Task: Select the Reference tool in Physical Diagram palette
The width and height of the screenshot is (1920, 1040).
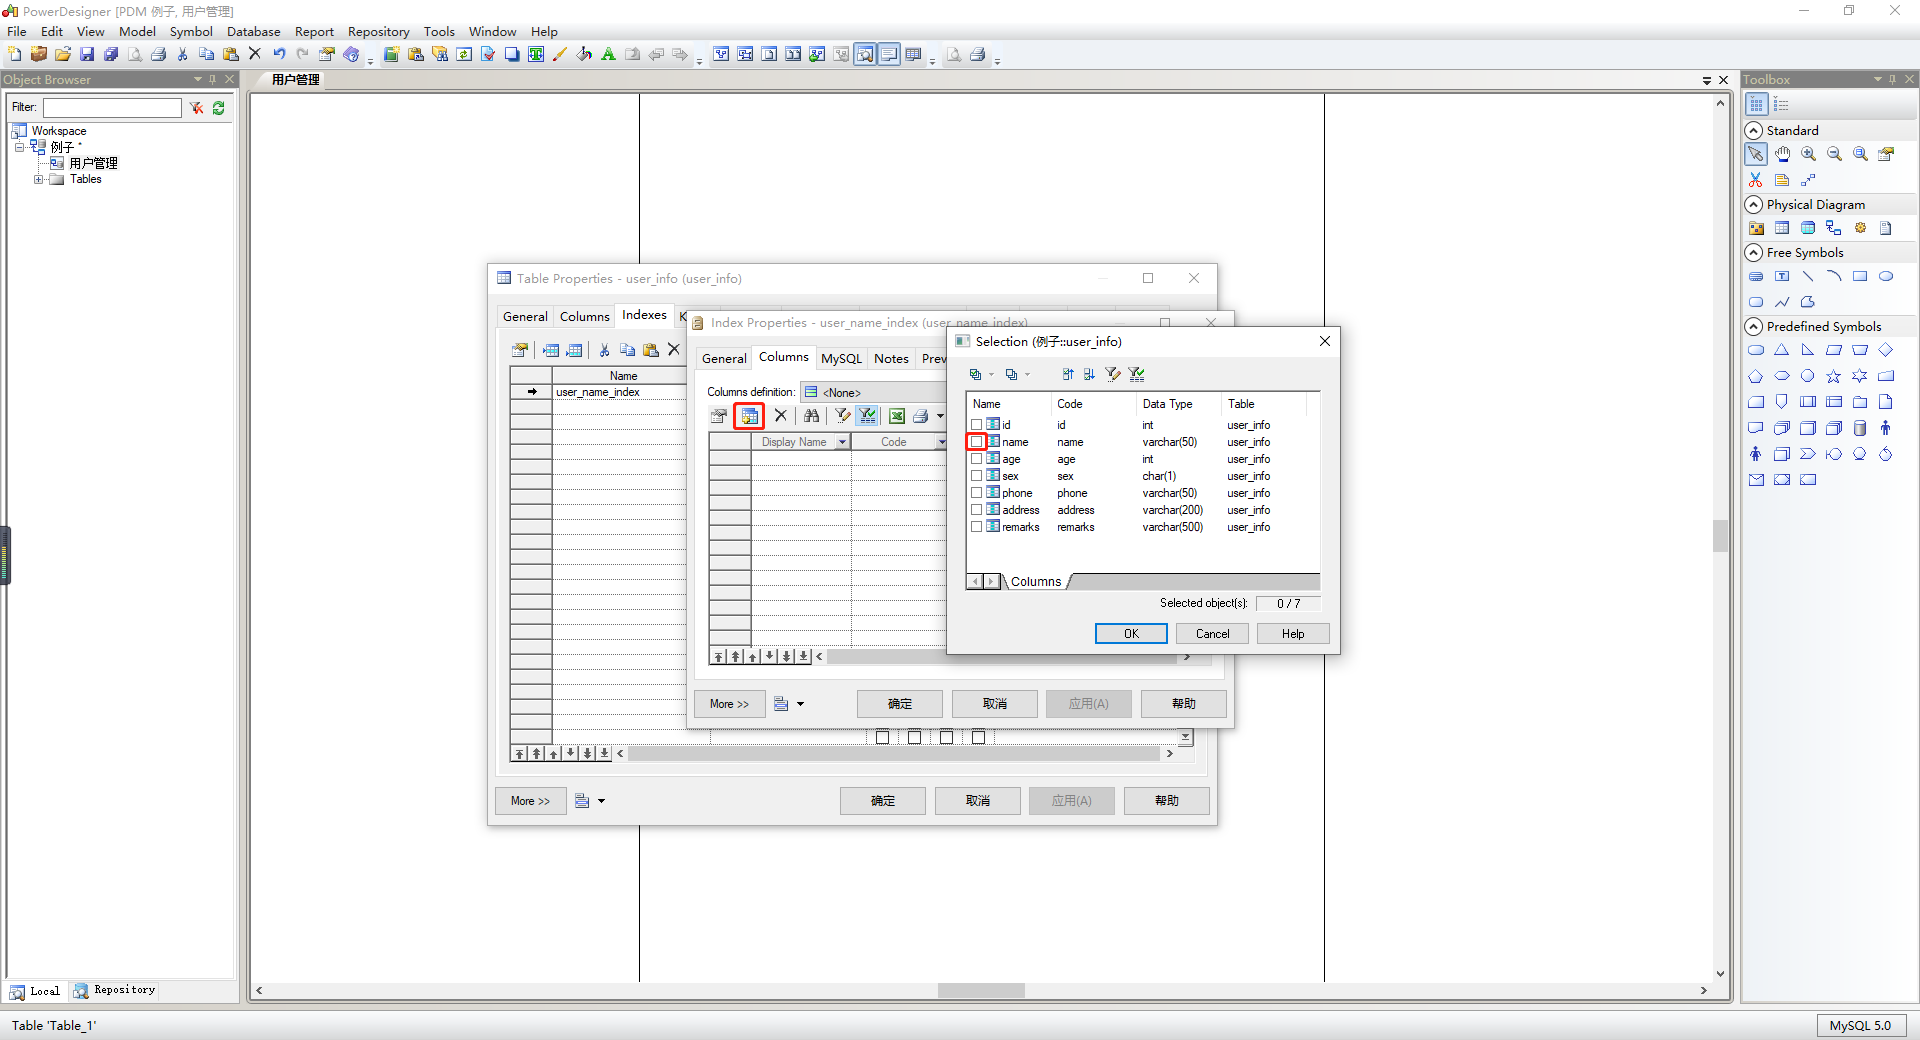Action: tap(1834, 227)
